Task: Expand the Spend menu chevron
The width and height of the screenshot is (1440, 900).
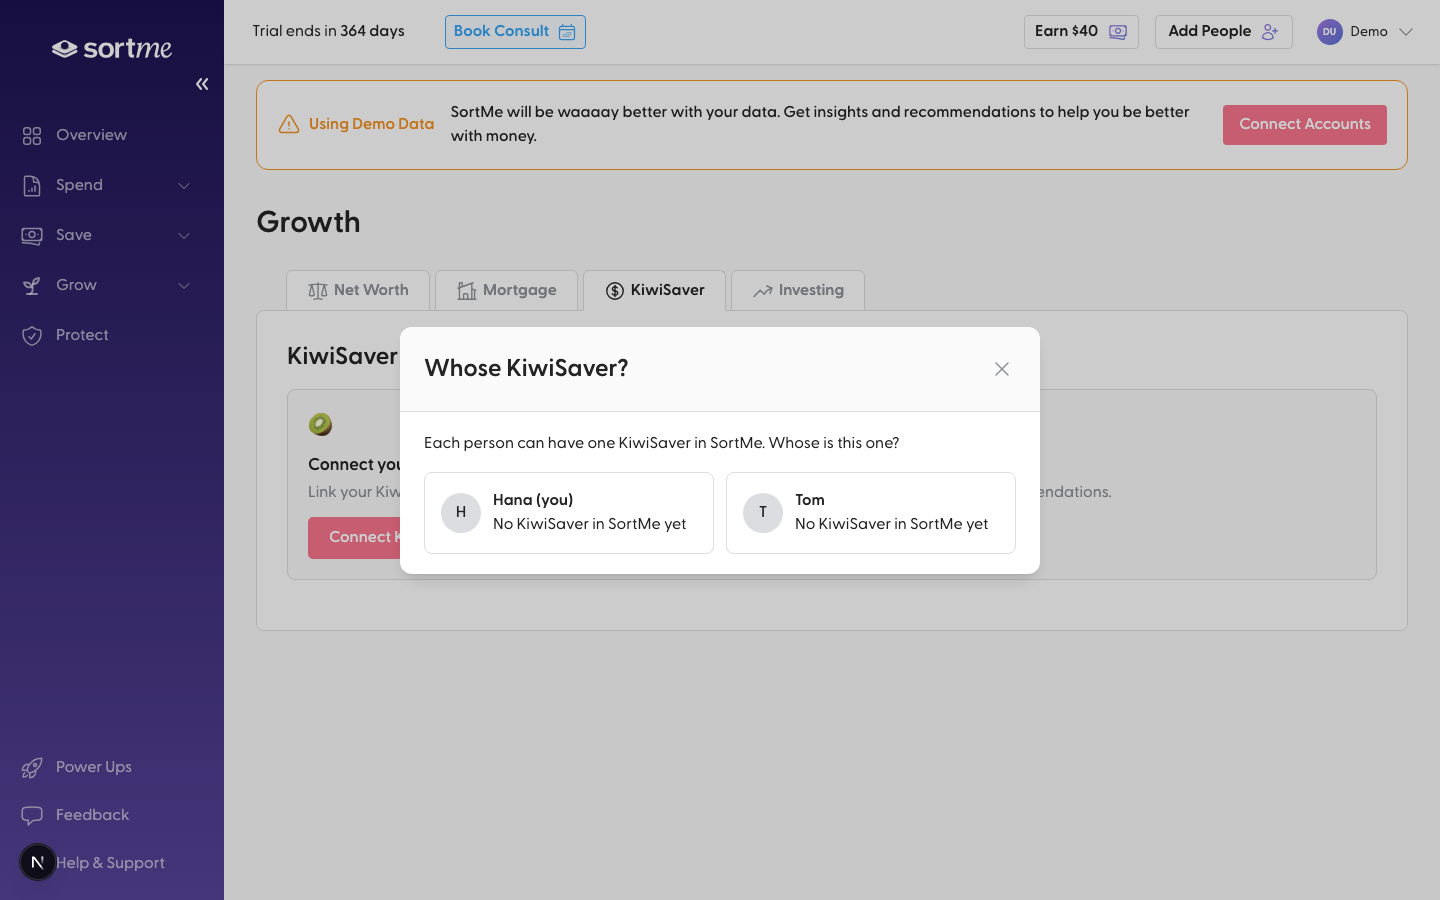Action: tap(184, 185)
